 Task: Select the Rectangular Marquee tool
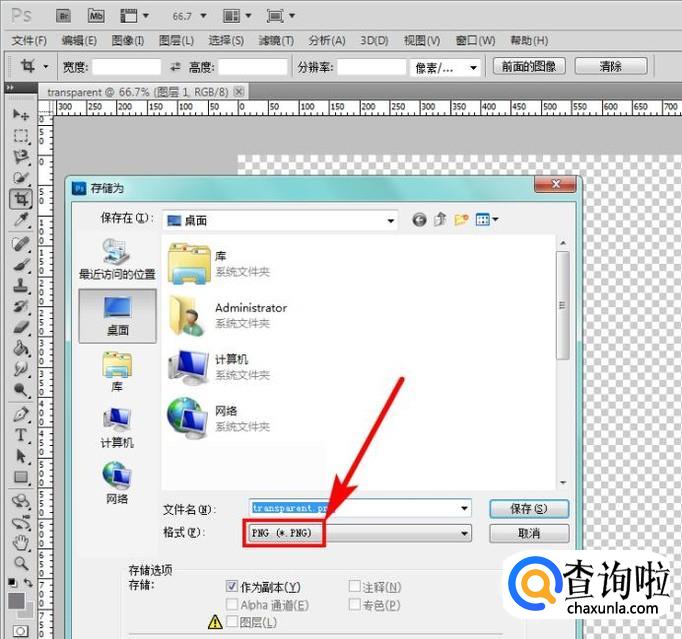click(x=20, y=136)
